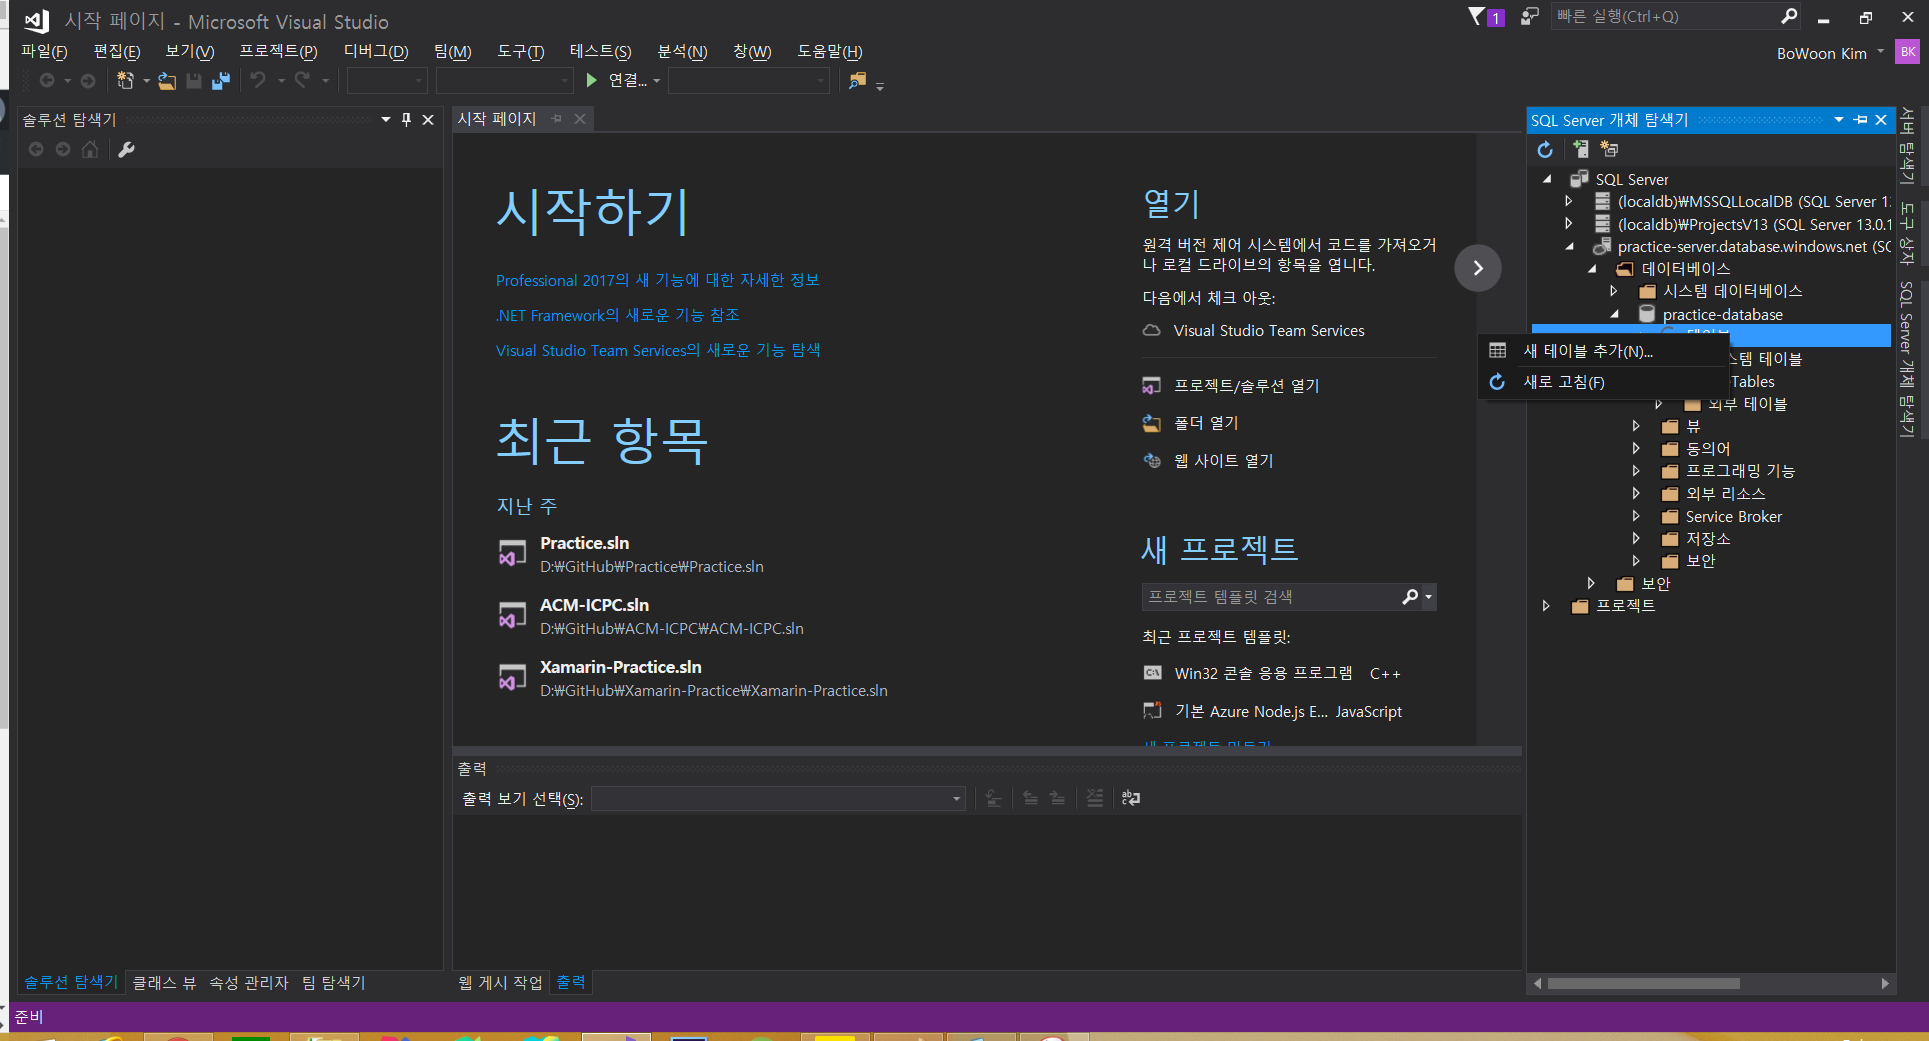Switch to the Web Publish Activity tab
The height and width of the screenshot is (1041, 1929).
[500, 983]
